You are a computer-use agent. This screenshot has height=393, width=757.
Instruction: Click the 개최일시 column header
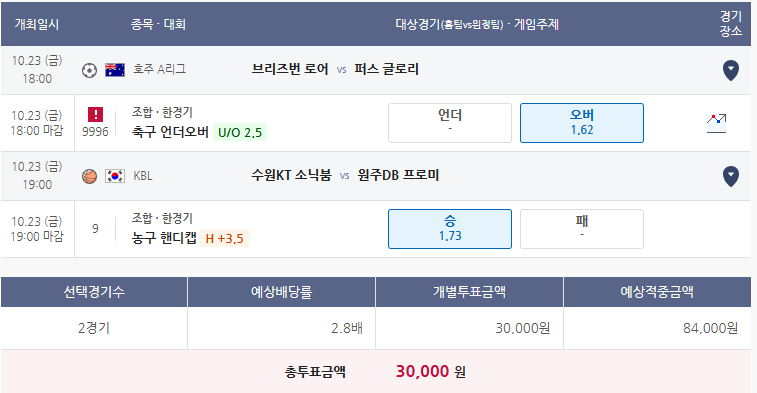tap(37, 24)
